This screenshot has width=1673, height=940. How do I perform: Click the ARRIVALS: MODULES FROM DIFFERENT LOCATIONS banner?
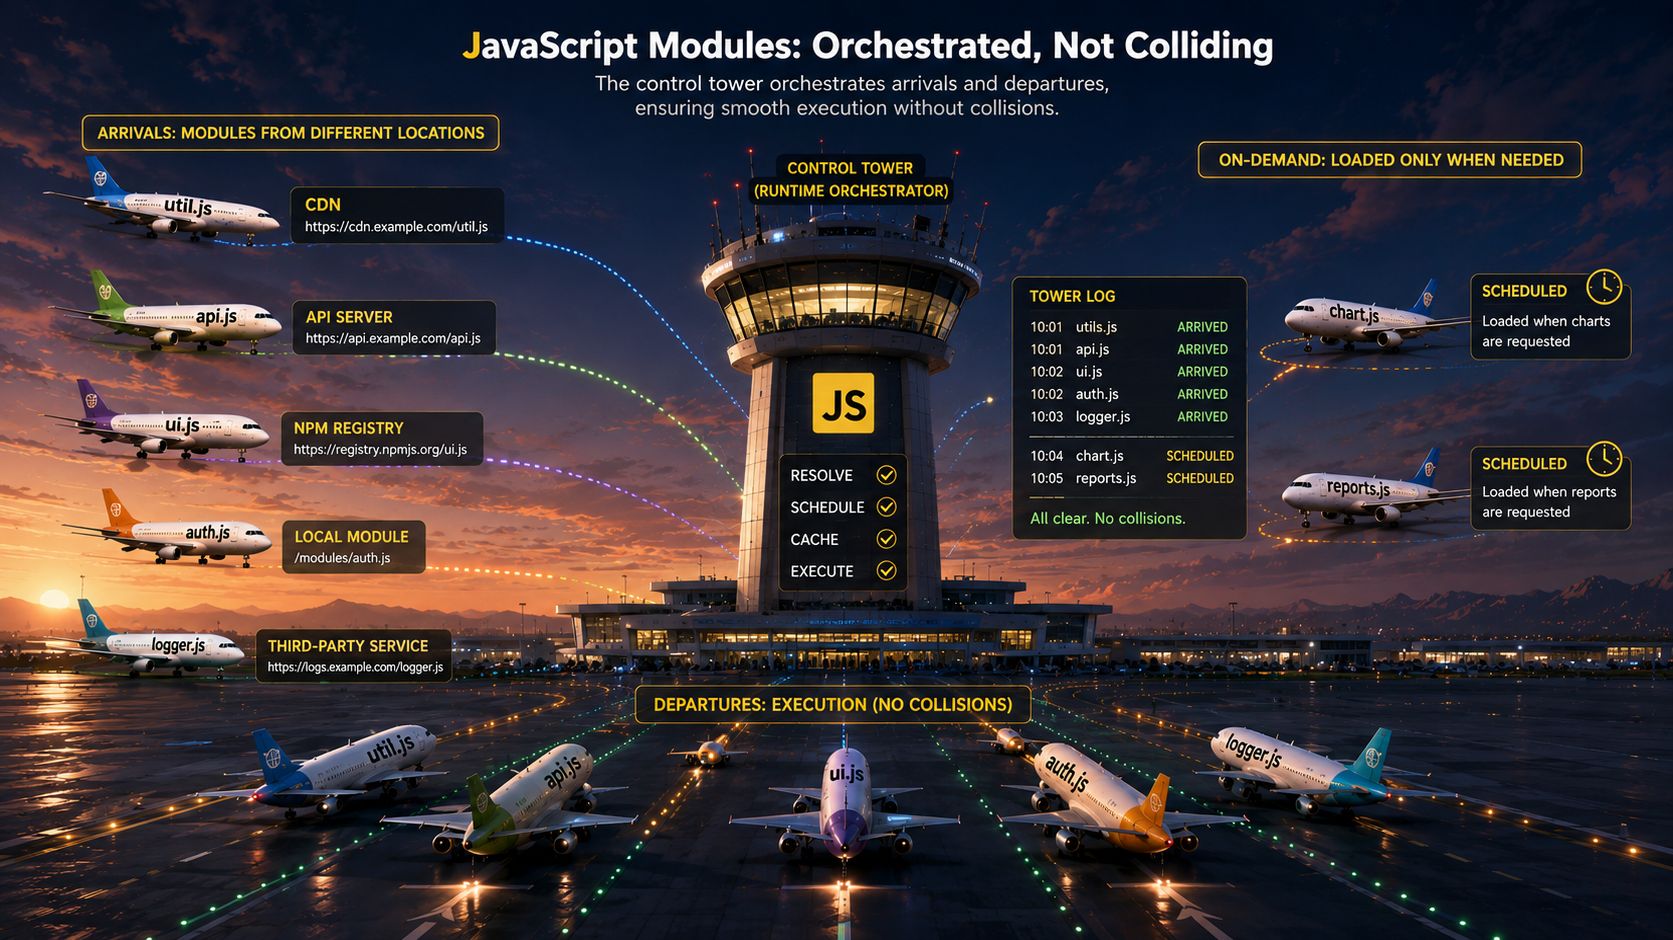[291, 133]
